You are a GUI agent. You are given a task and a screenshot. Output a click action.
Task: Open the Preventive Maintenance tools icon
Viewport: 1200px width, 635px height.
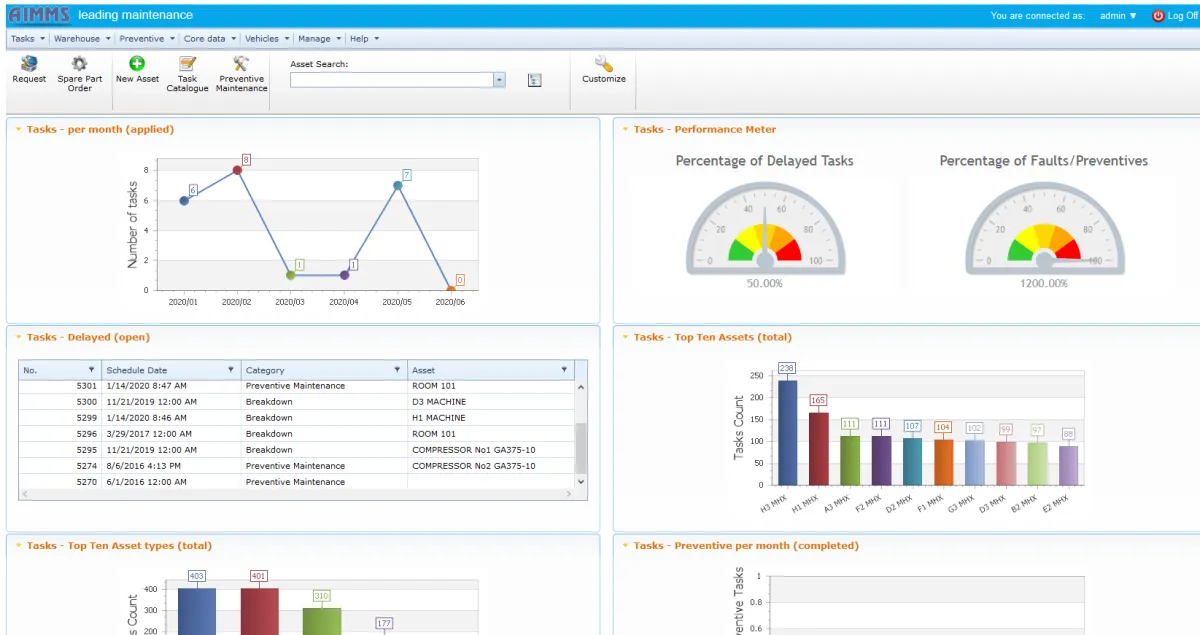point(241,63)
